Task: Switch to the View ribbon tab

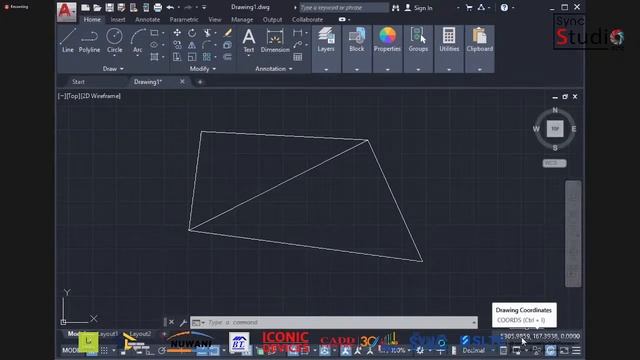Action: click(215, 19)
